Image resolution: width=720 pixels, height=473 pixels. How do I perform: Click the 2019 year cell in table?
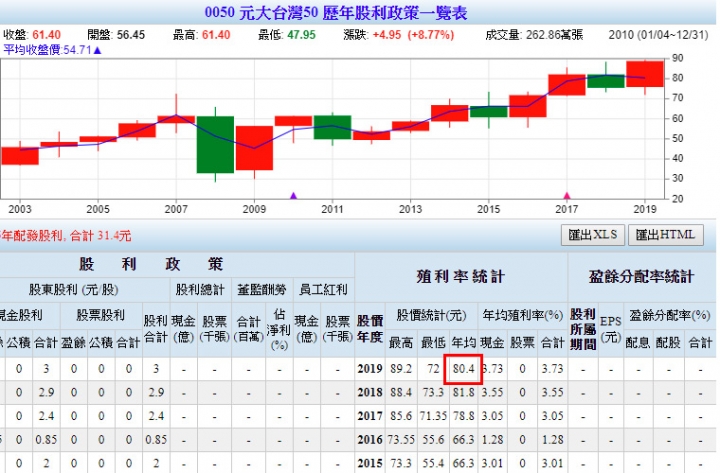[x=370, y=369]
